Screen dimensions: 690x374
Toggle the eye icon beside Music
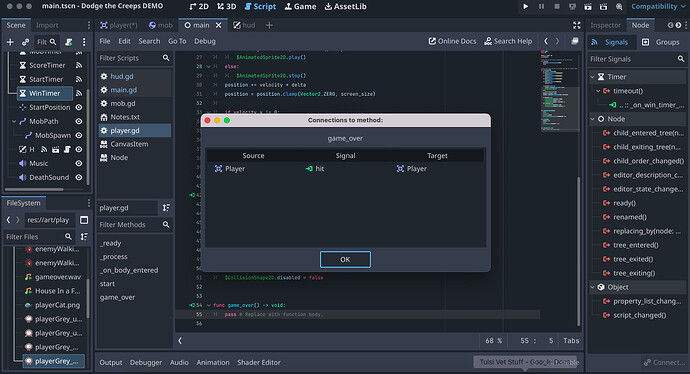(79, 163)
